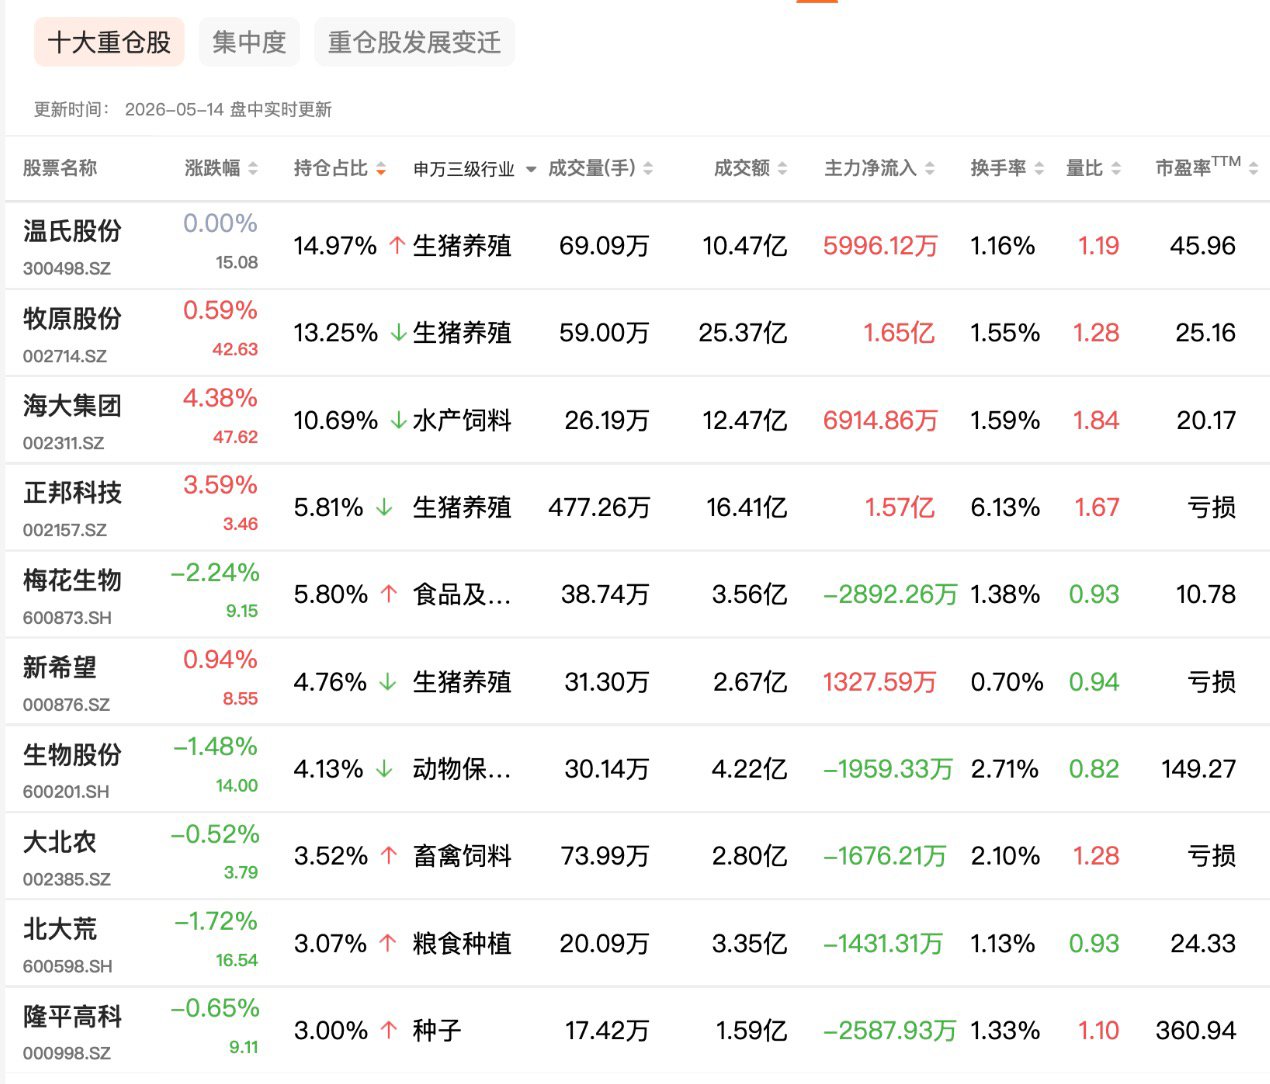
Task: Click stock code 600598.SH
Action: point(68,967)
